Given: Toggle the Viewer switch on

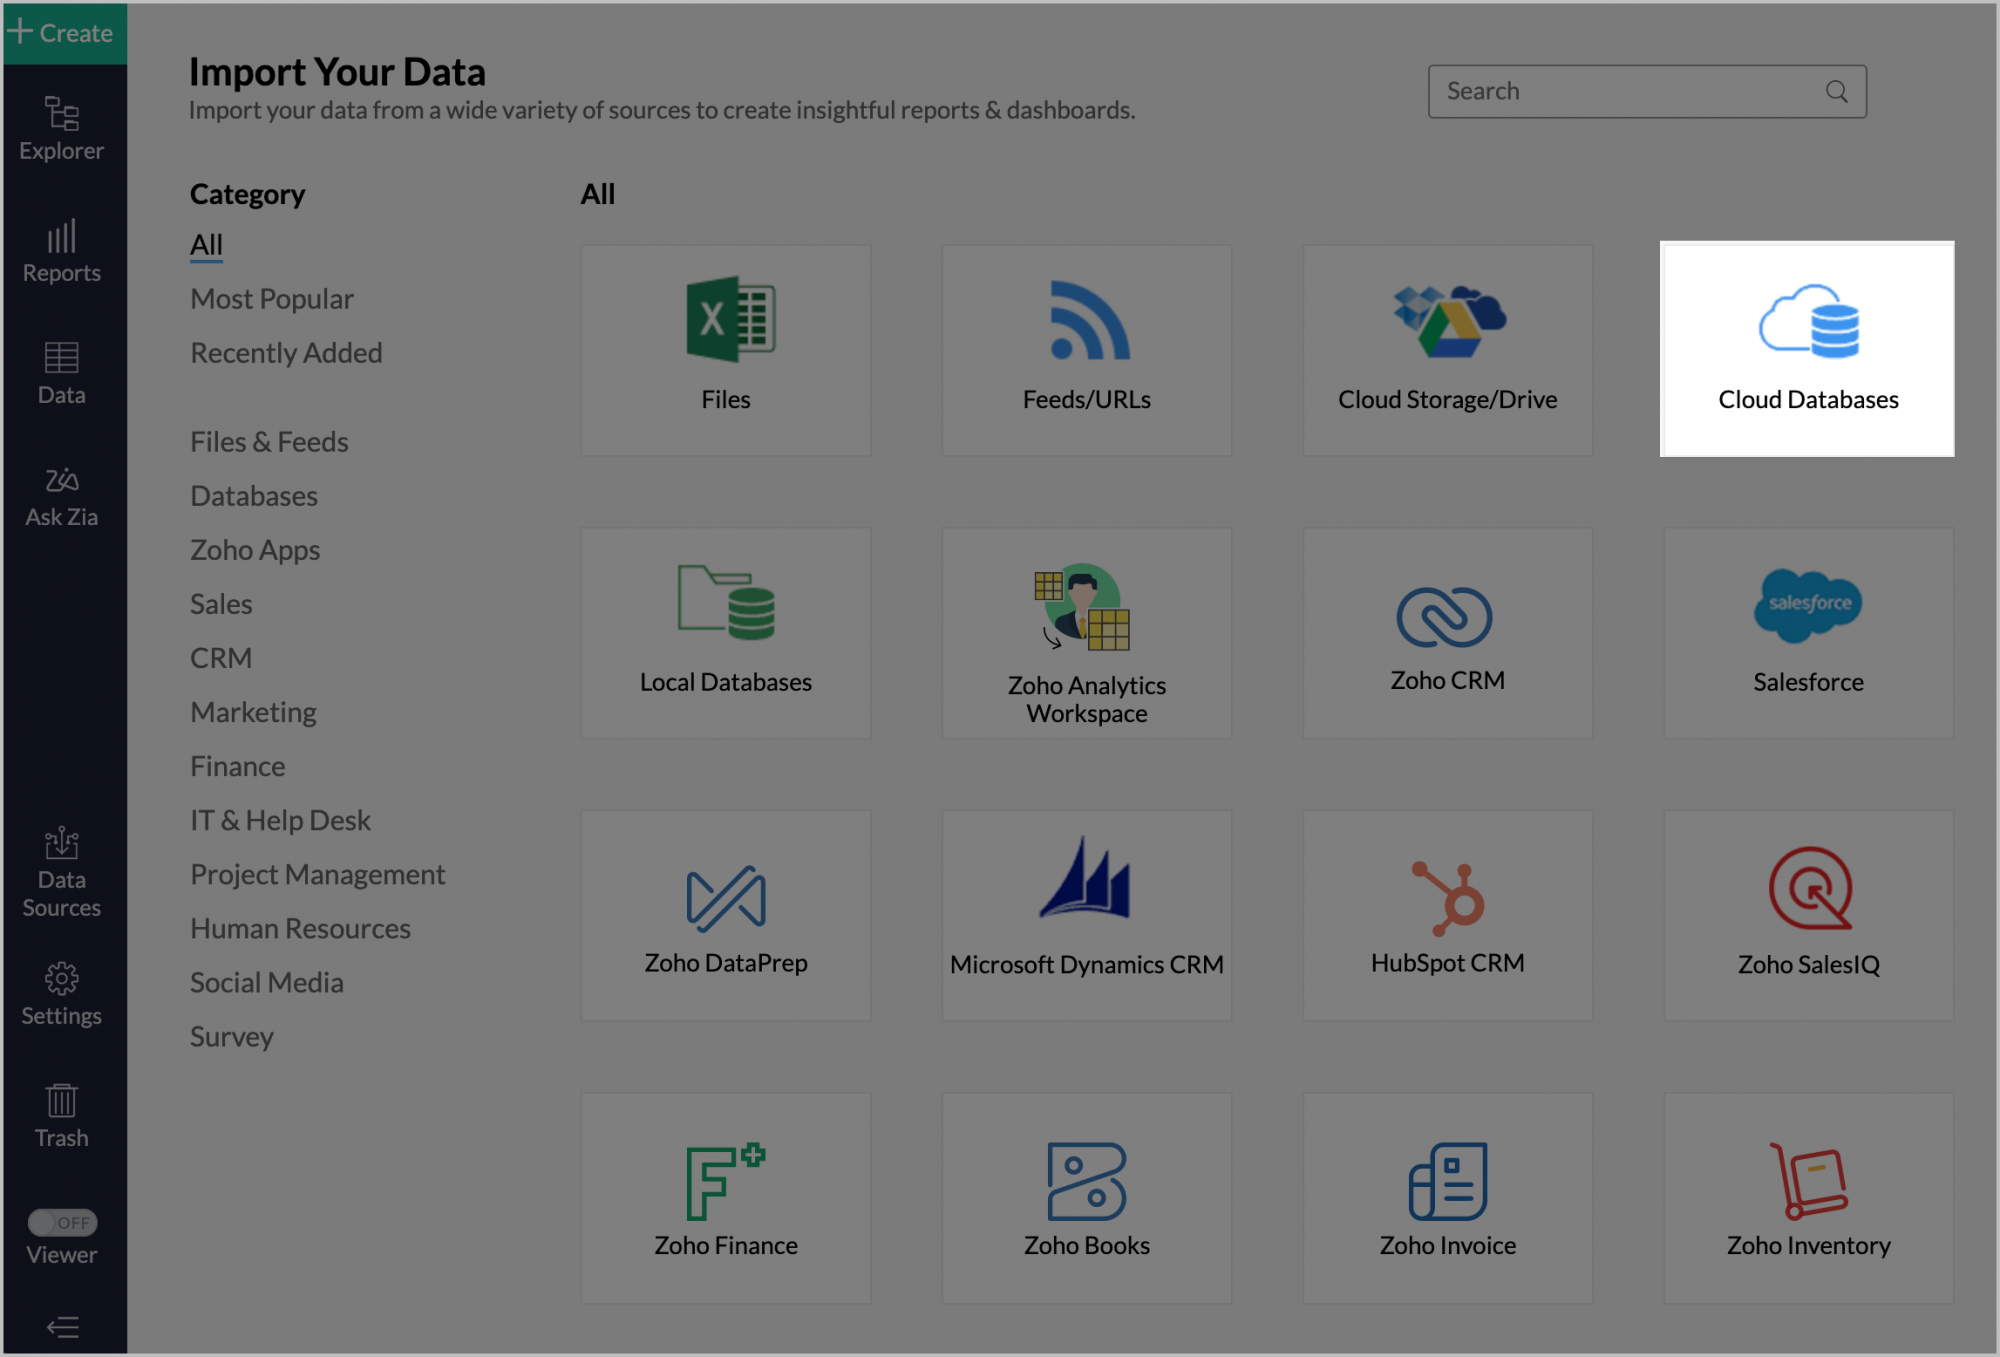Looking at the screenshot, I should click(62, 1222).
